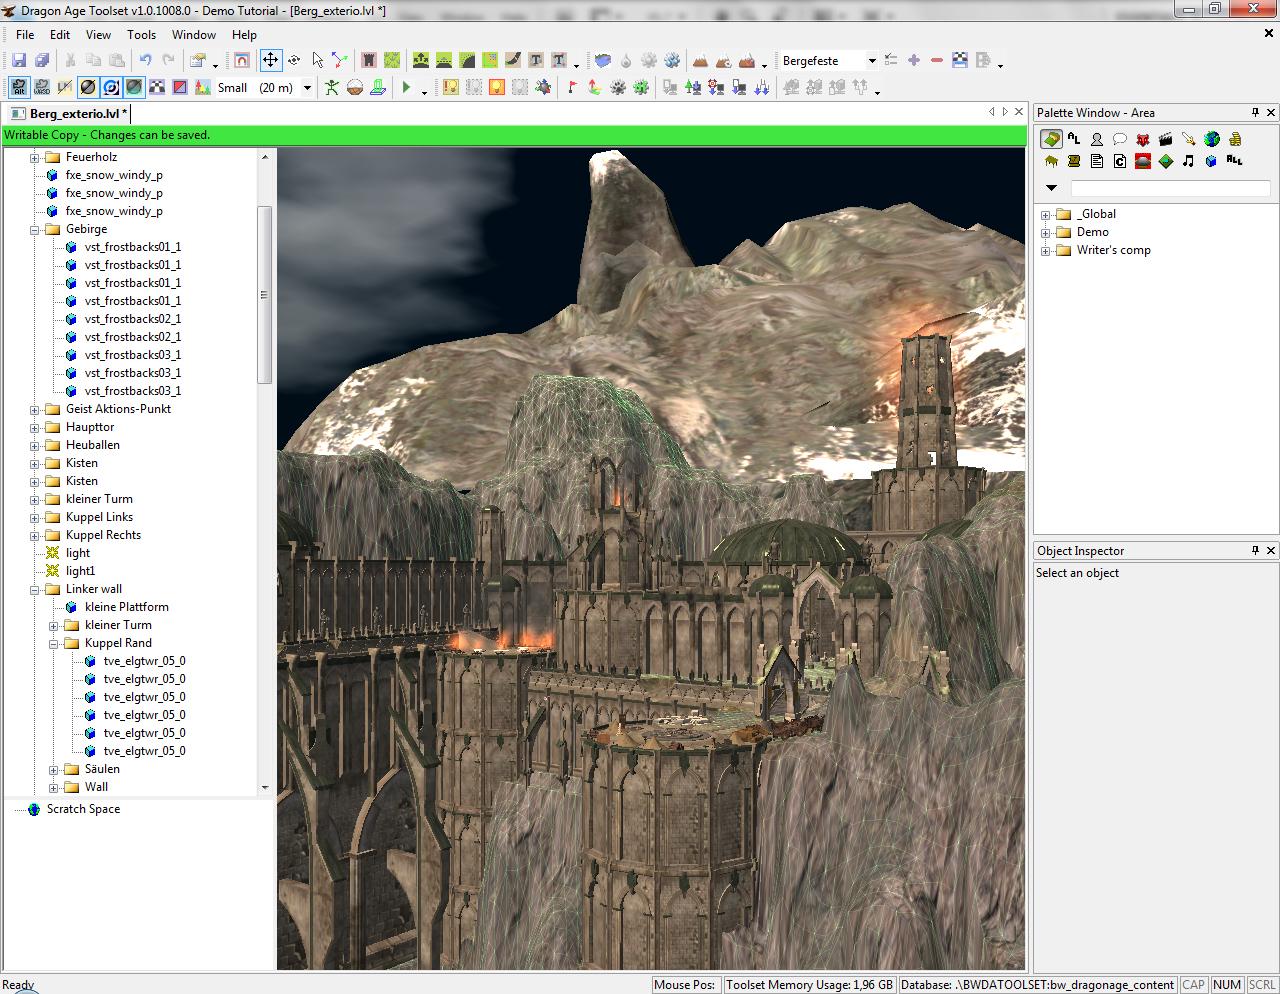
Task: Switch to the Berg_exterio.lvl tab
Action: [70, 114]
